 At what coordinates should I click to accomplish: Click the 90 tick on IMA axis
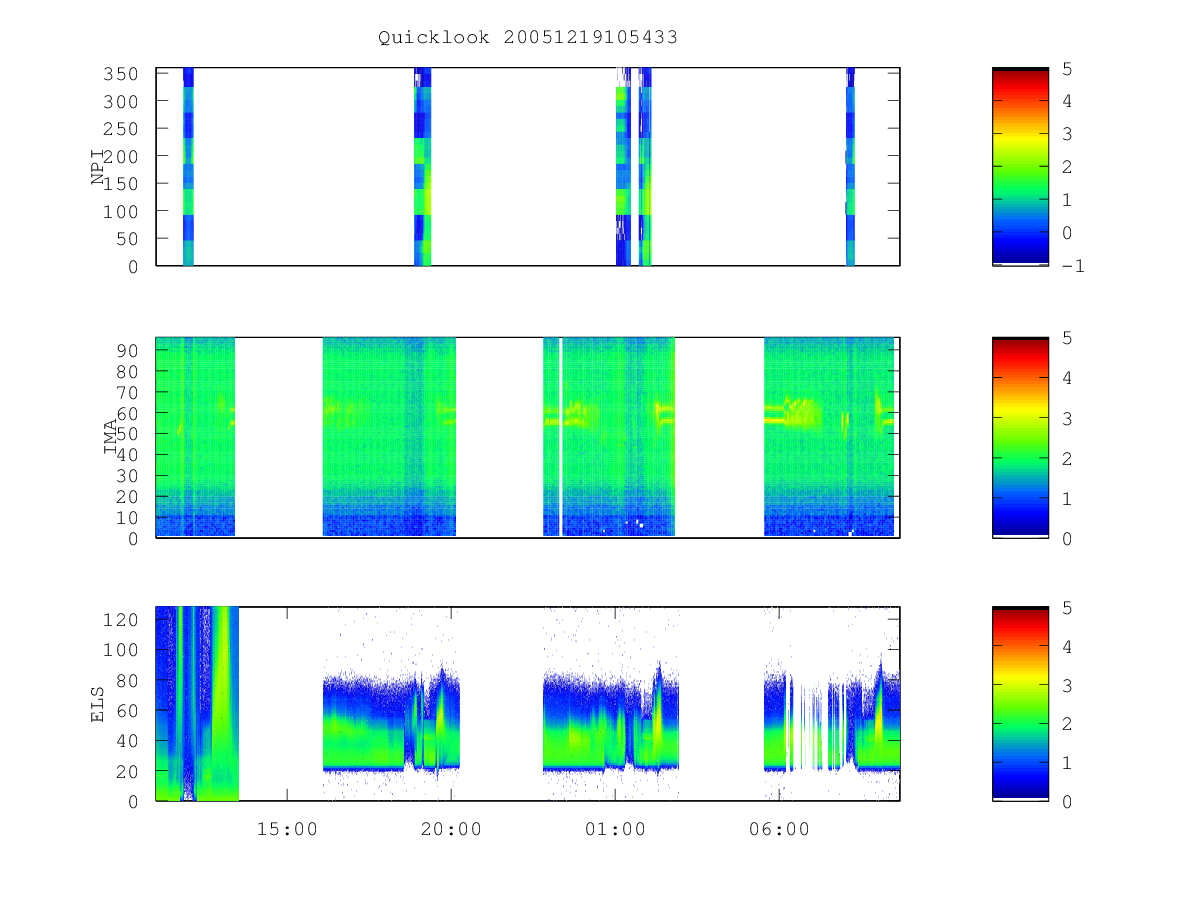[x=128, y=350]
